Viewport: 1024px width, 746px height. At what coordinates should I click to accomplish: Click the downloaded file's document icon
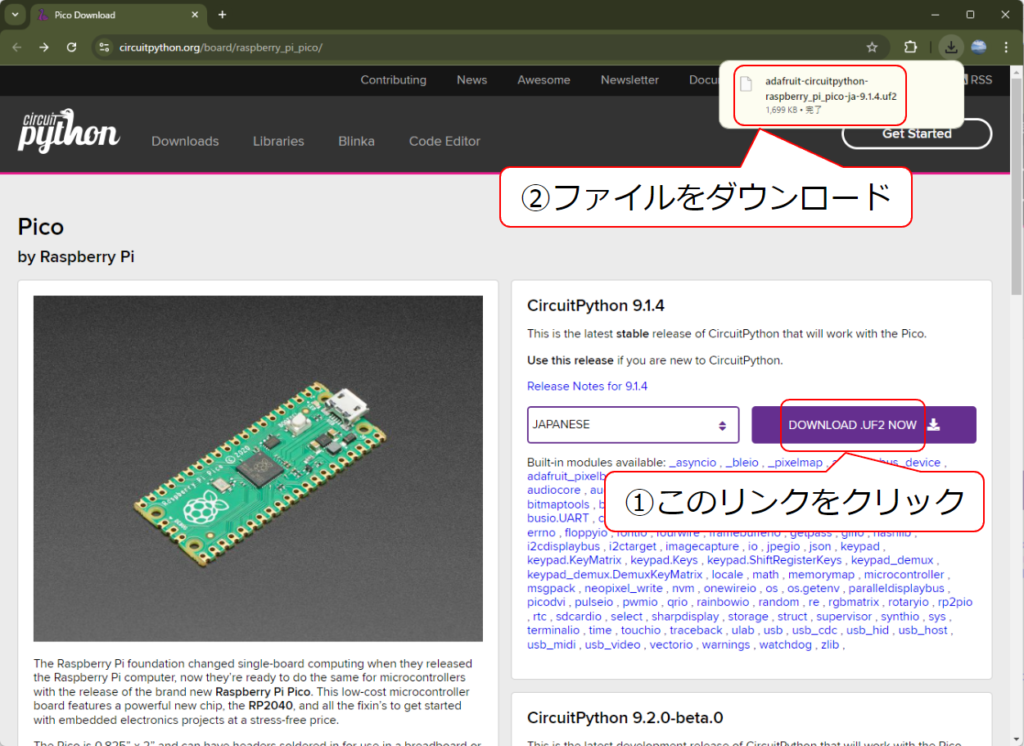point(746,84)
